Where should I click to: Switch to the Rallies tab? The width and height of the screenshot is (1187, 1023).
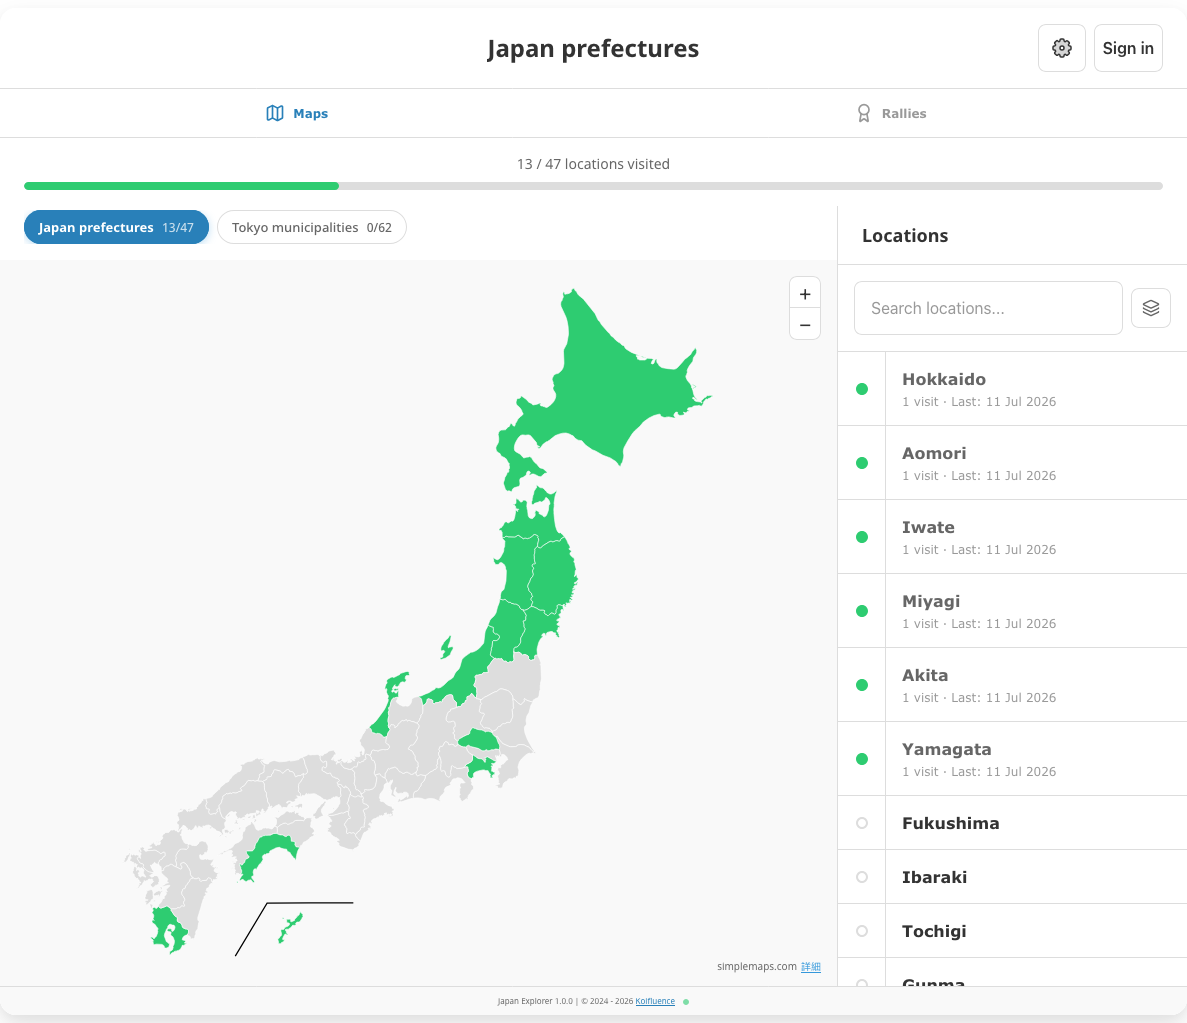(890, 113)
